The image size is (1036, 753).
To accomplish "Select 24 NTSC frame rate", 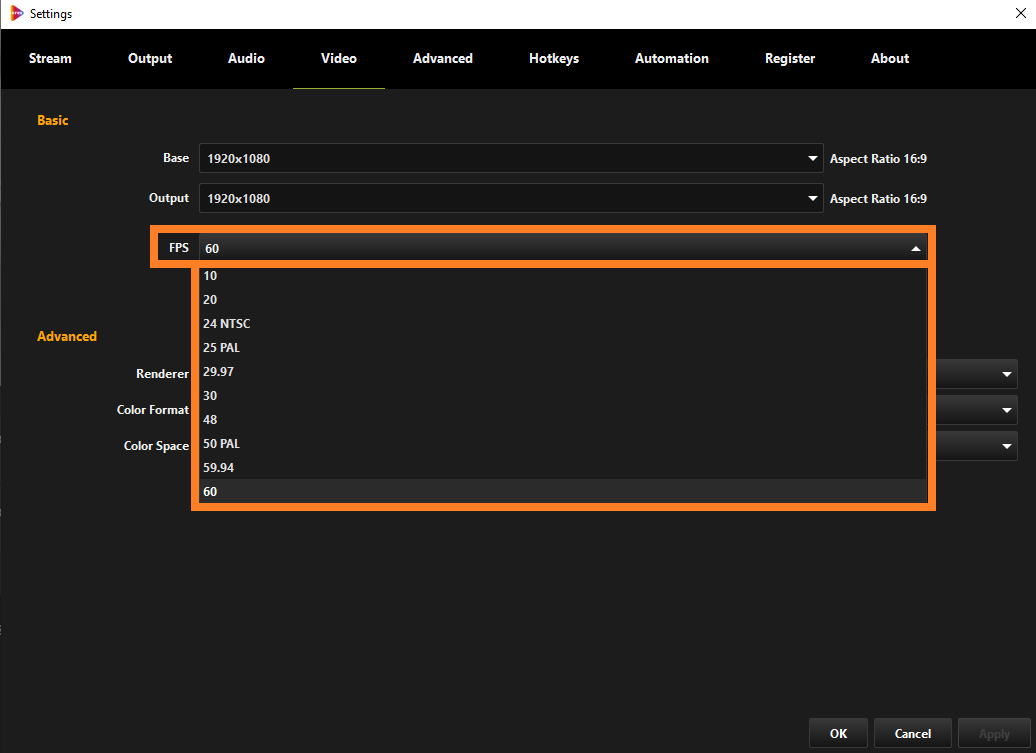I will tap(563, 324).
